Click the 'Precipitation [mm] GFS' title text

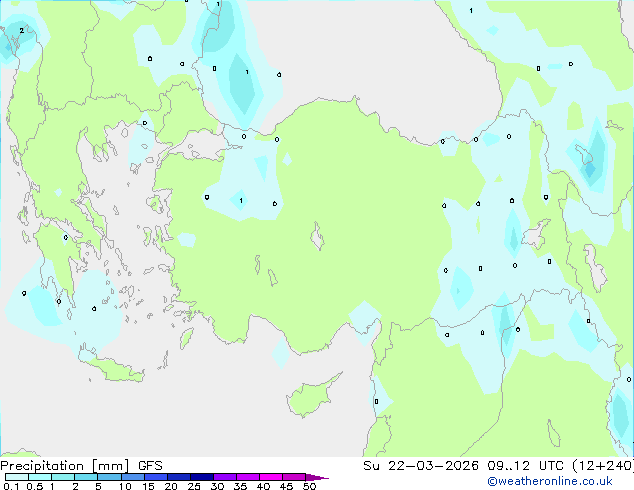tap(81, 466)
